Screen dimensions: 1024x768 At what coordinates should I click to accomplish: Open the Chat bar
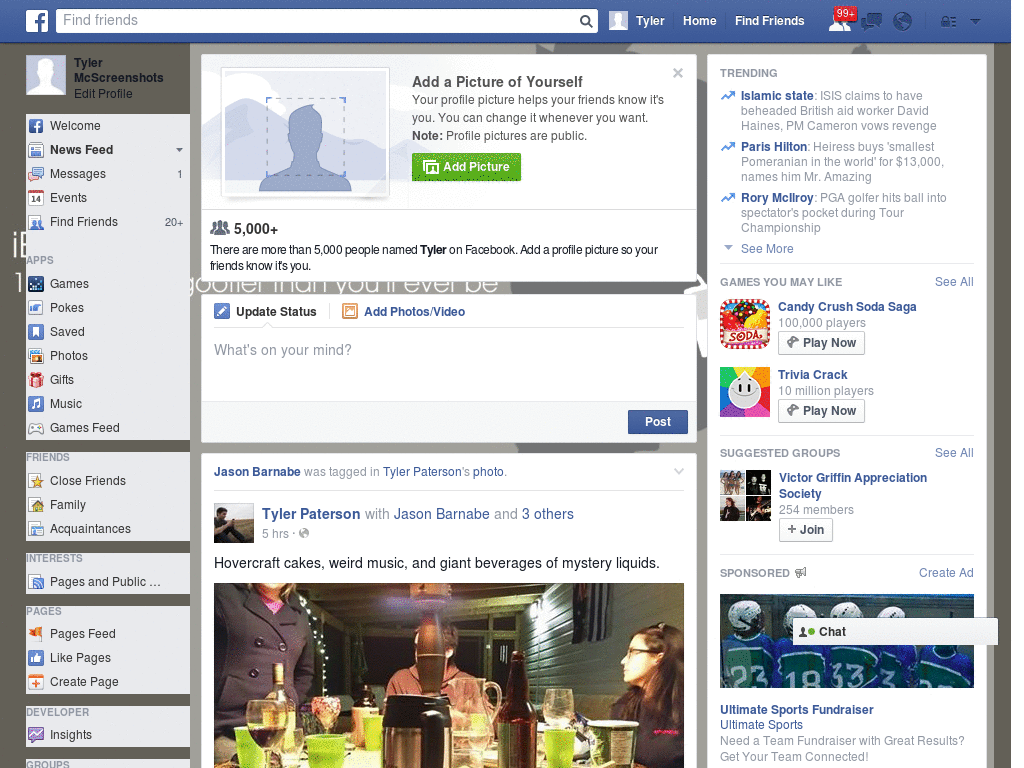tap(895, 632)
